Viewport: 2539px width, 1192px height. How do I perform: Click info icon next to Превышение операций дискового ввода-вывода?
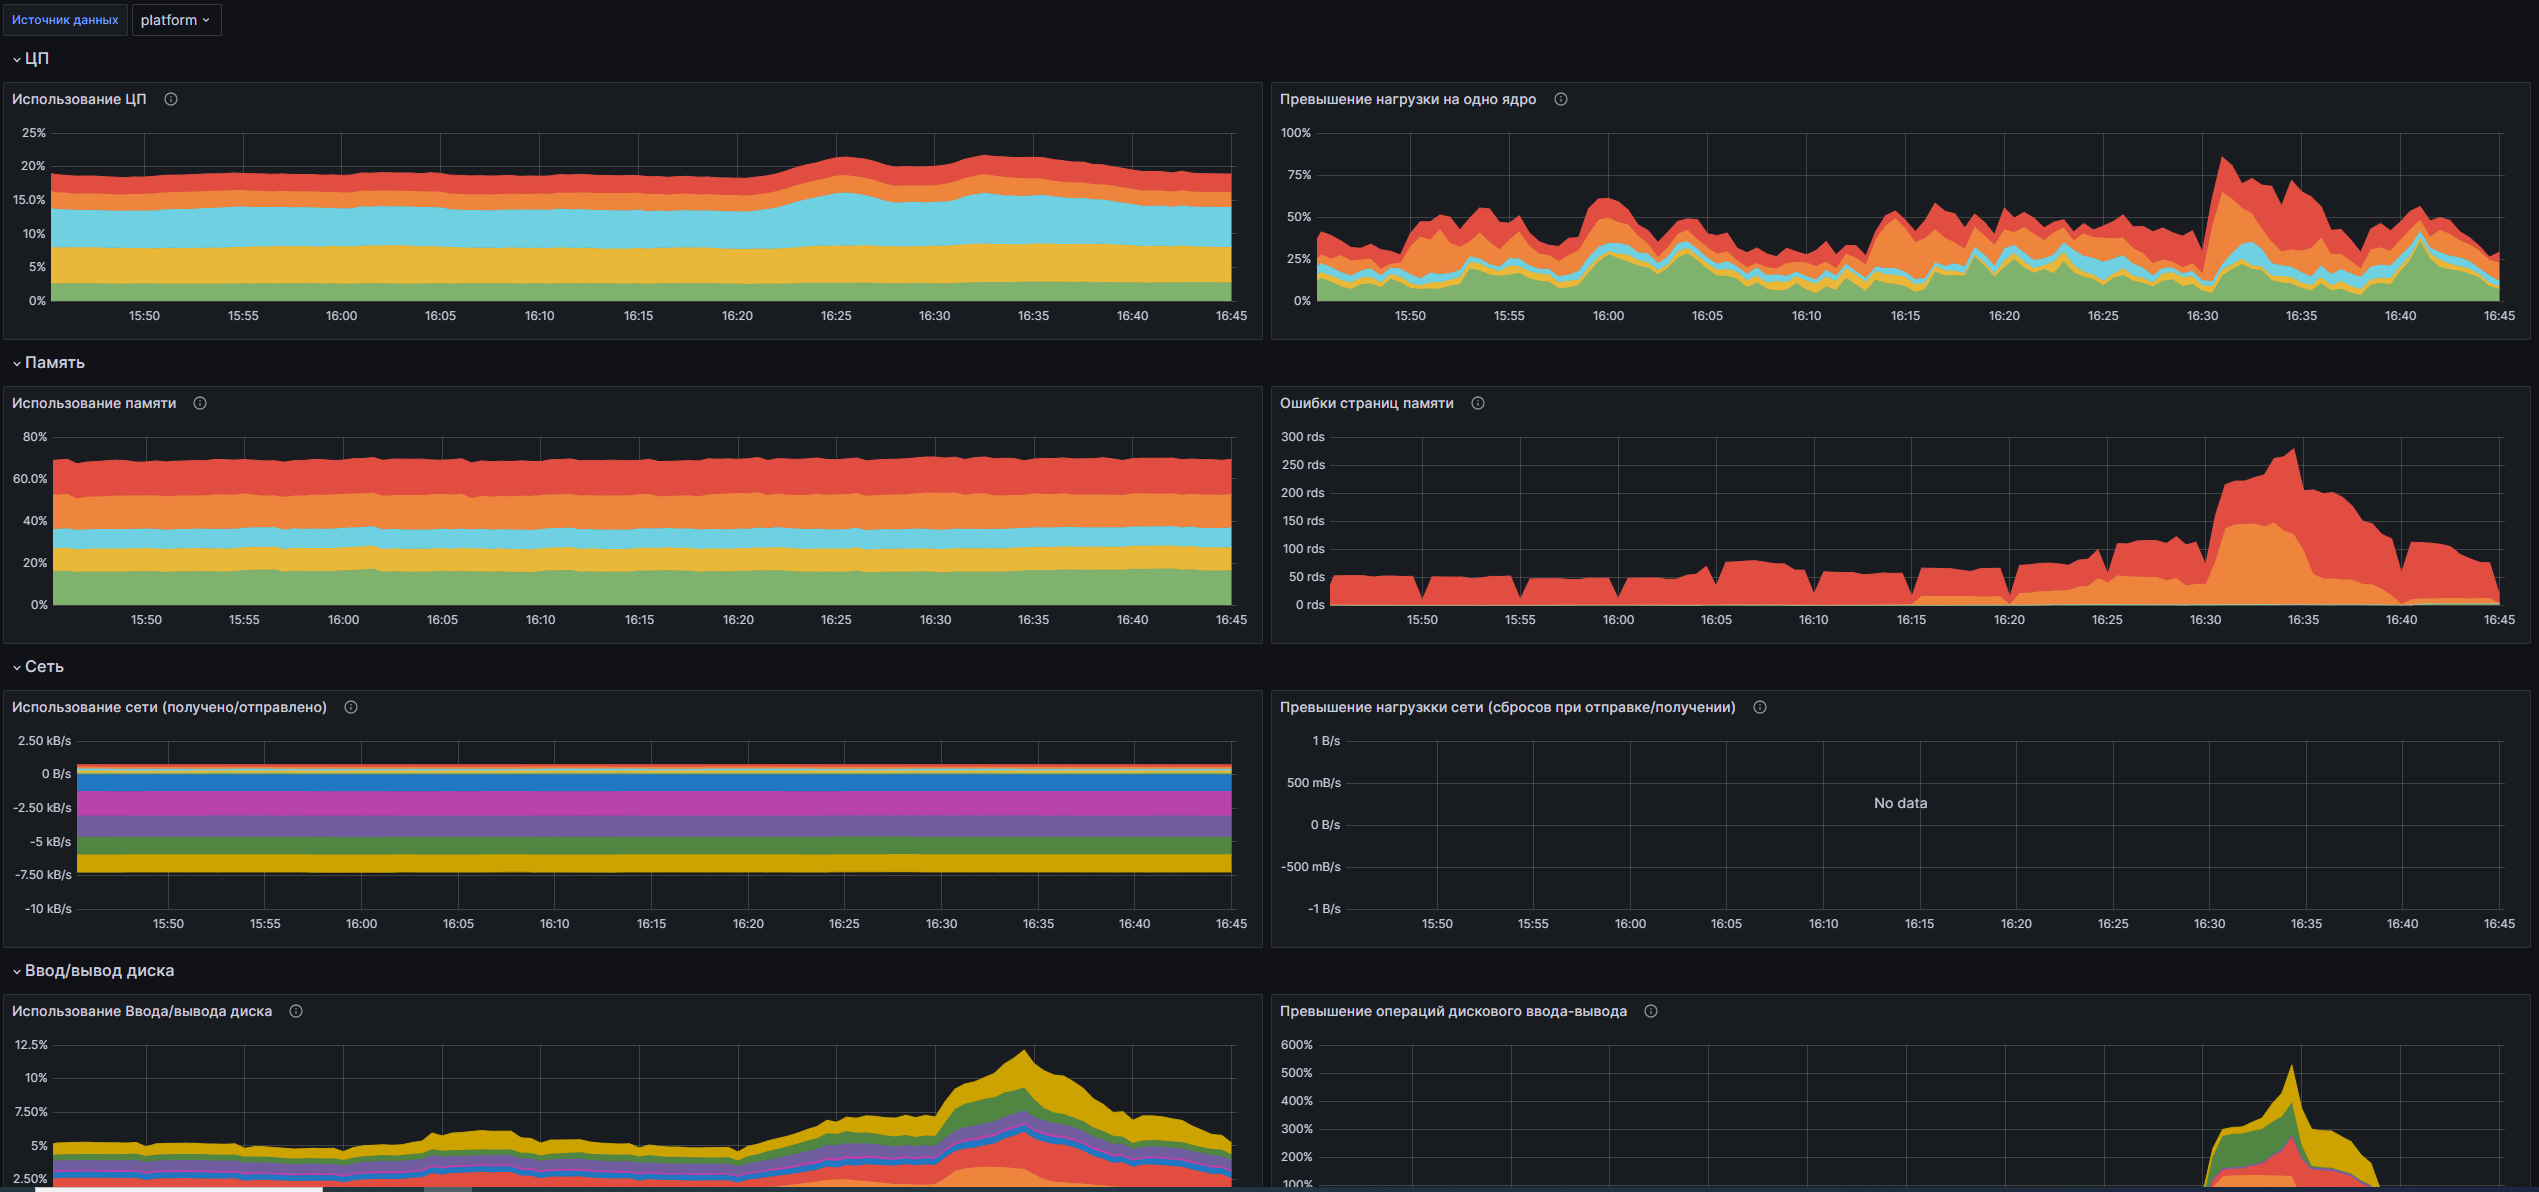point(1651,1011)
